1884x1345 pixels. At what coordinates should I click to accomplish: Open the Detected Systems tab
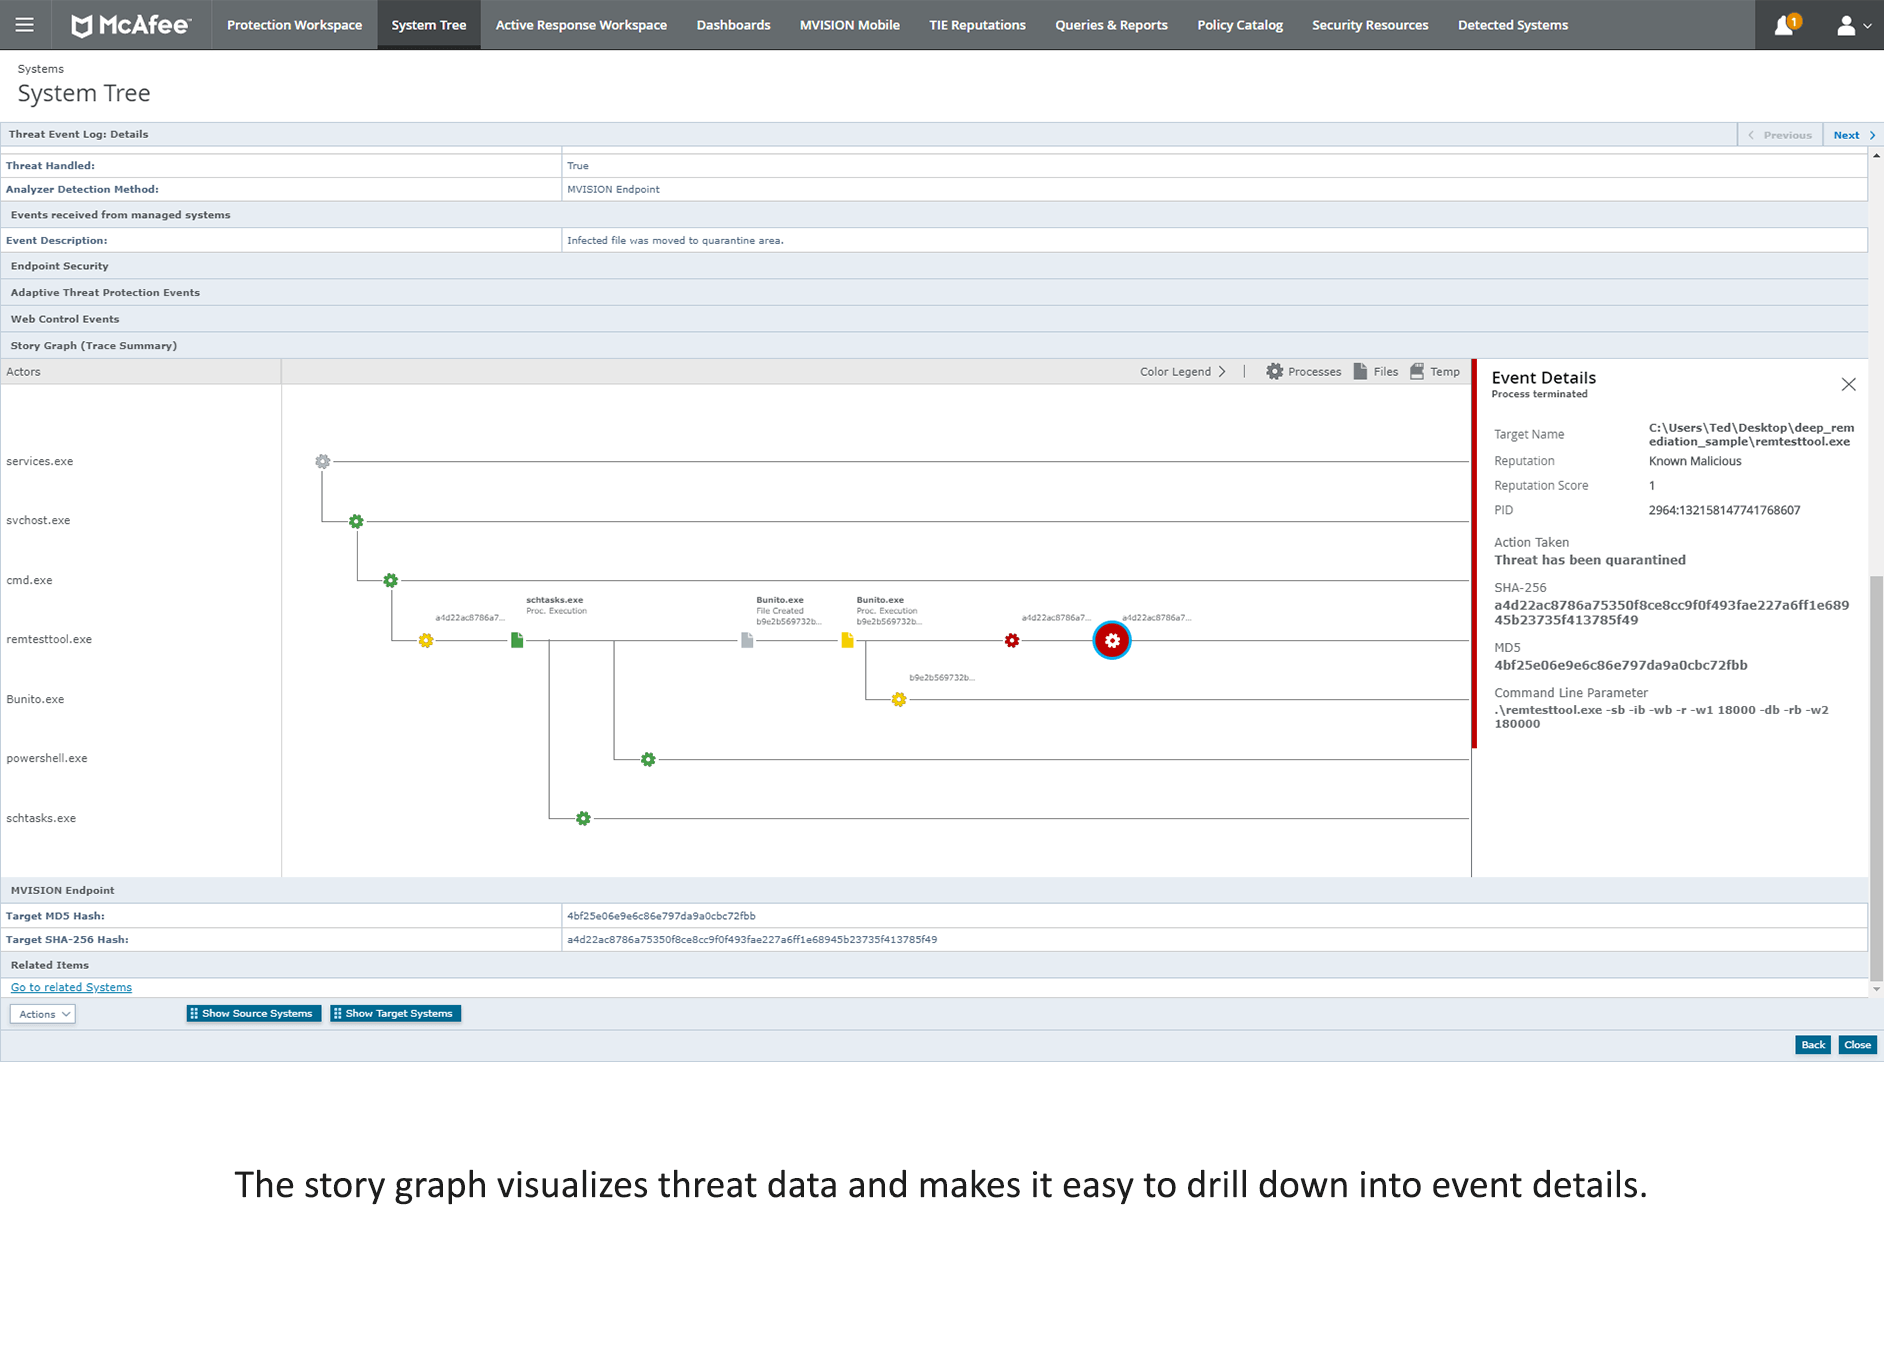(1513, 25)
